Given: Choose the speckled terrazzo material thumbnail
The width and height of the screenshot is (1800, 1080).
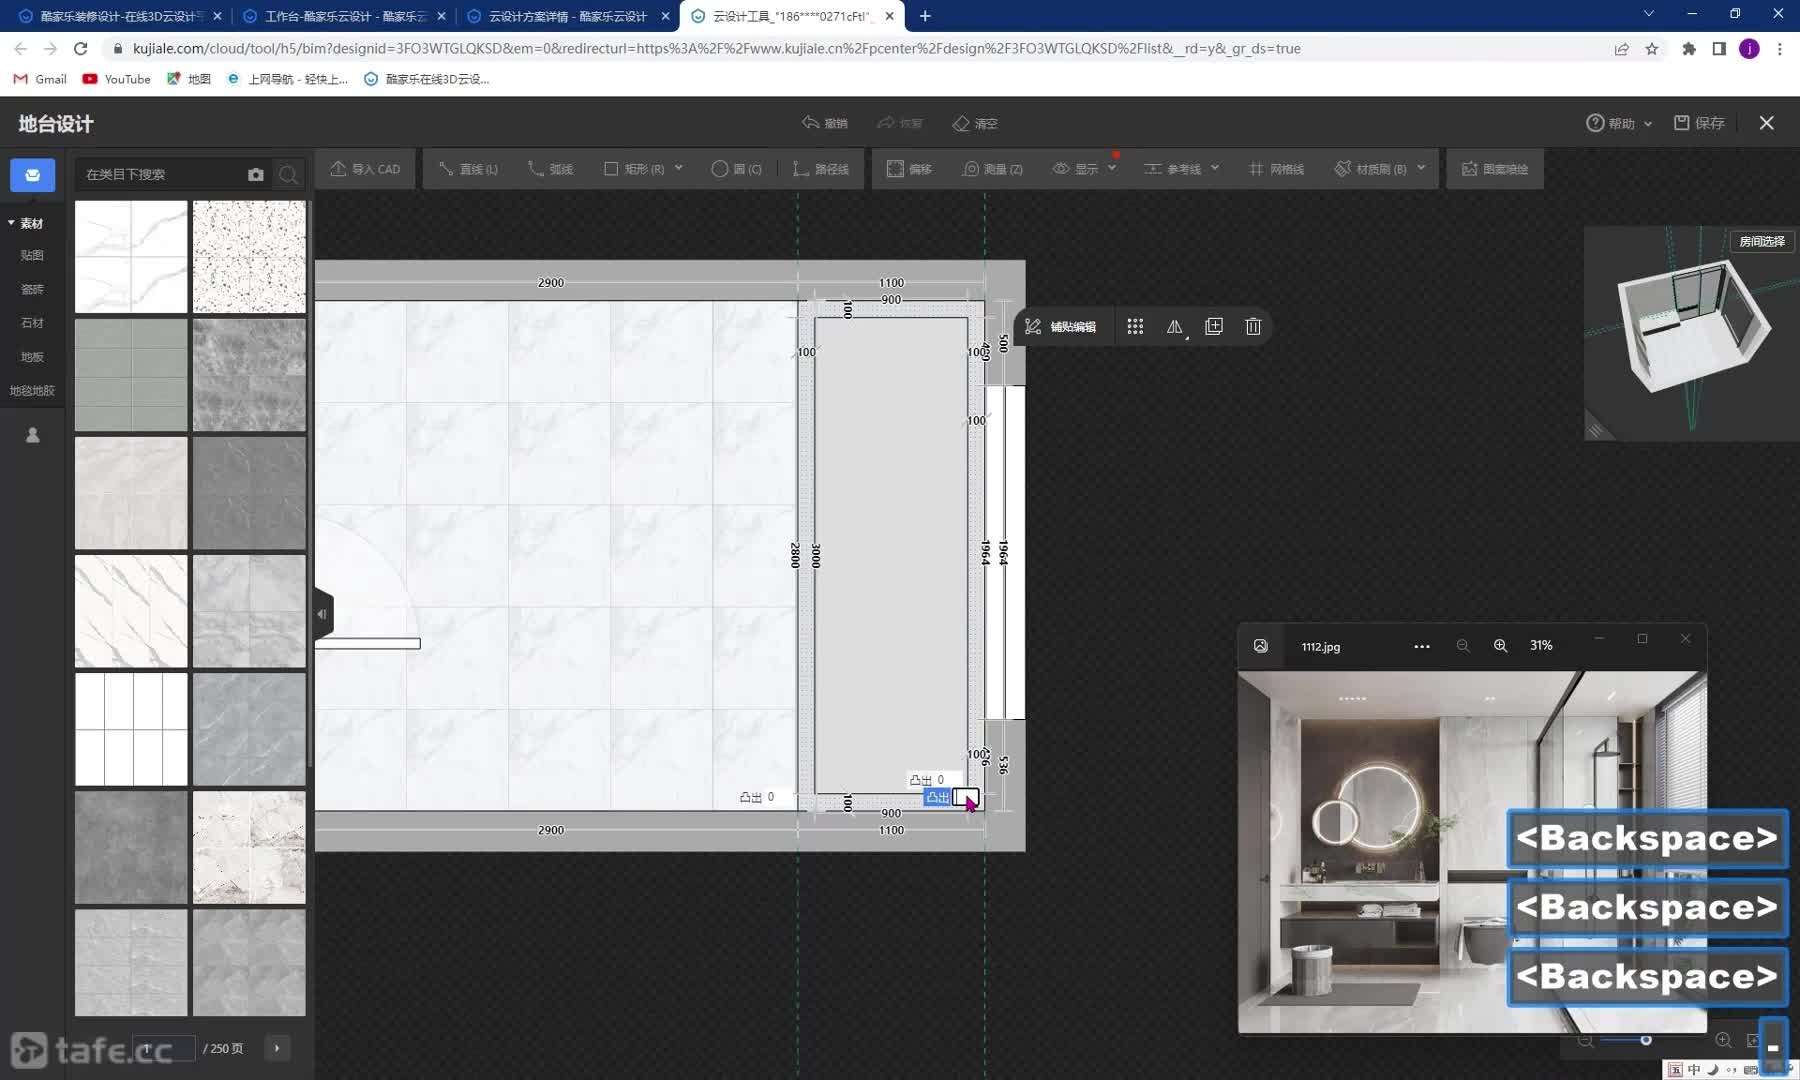Looking at the screenshot, I should (x=249, y=257).
